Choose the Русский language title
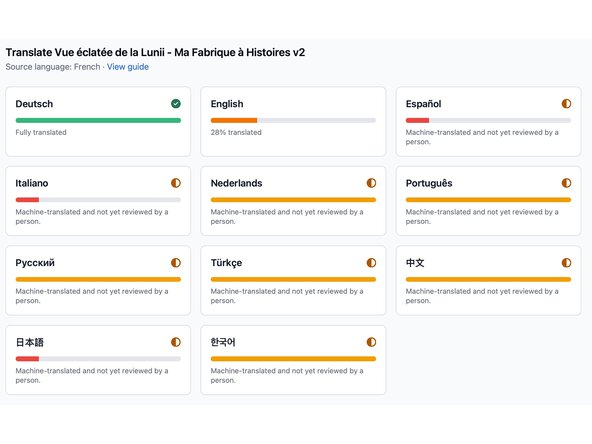This screenshot has width=592, height=444. click(x=35, y=263)
